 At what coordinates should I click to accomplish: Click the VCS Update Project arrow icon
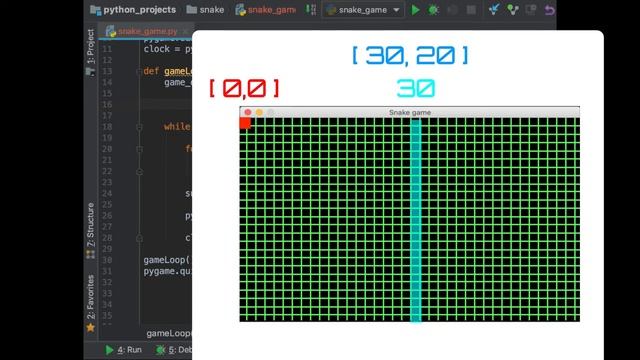pos(494,9)
